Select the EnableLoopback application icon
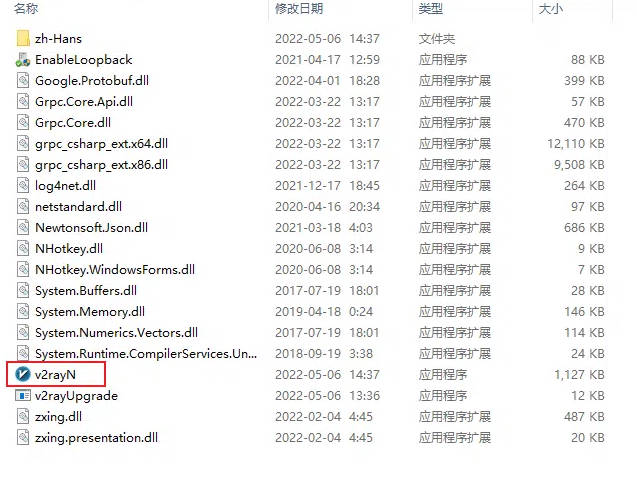 point(23,60)
